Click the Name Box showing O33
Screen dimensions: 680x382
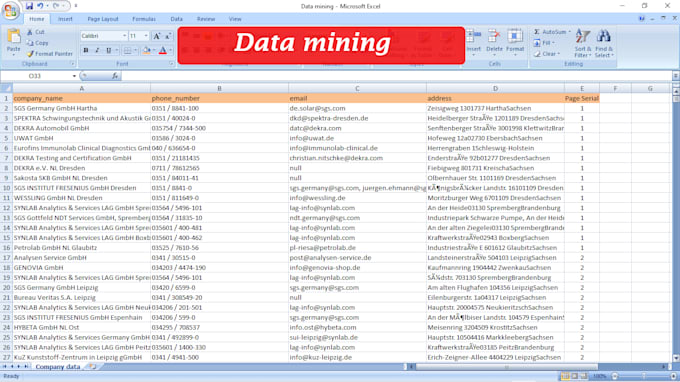[36, 76]
